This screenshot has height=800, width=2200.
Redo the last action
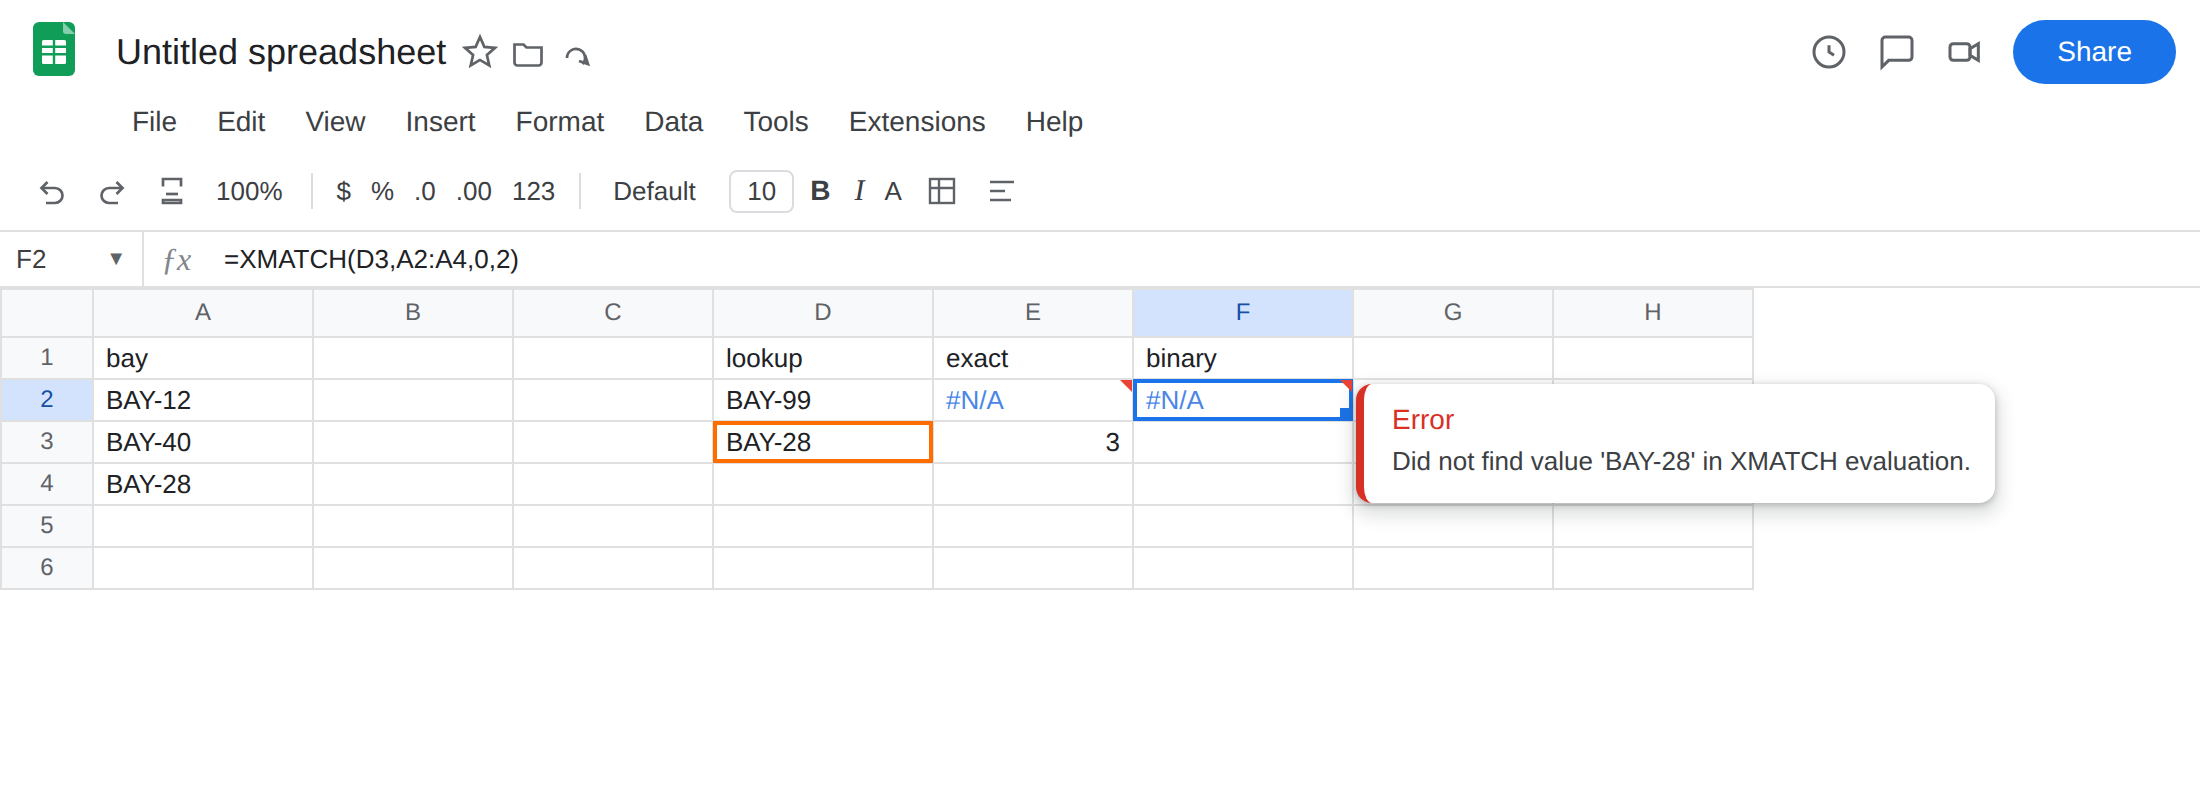112,192
